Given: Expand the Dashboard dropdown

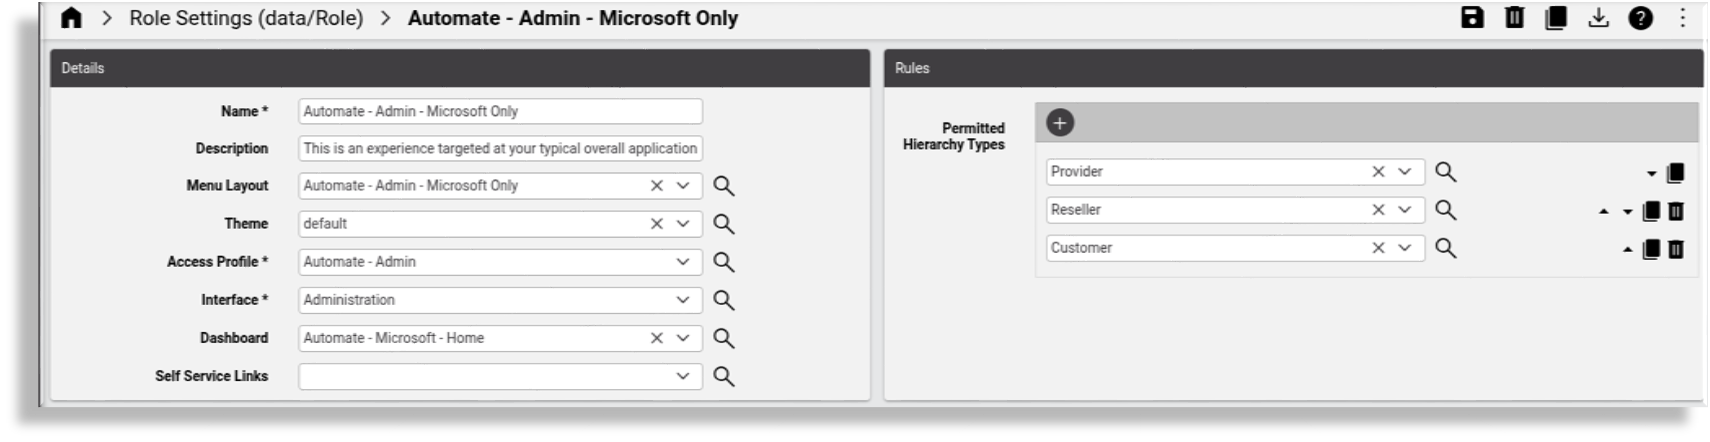Looking at the screenshot, I should click(683, 338).
